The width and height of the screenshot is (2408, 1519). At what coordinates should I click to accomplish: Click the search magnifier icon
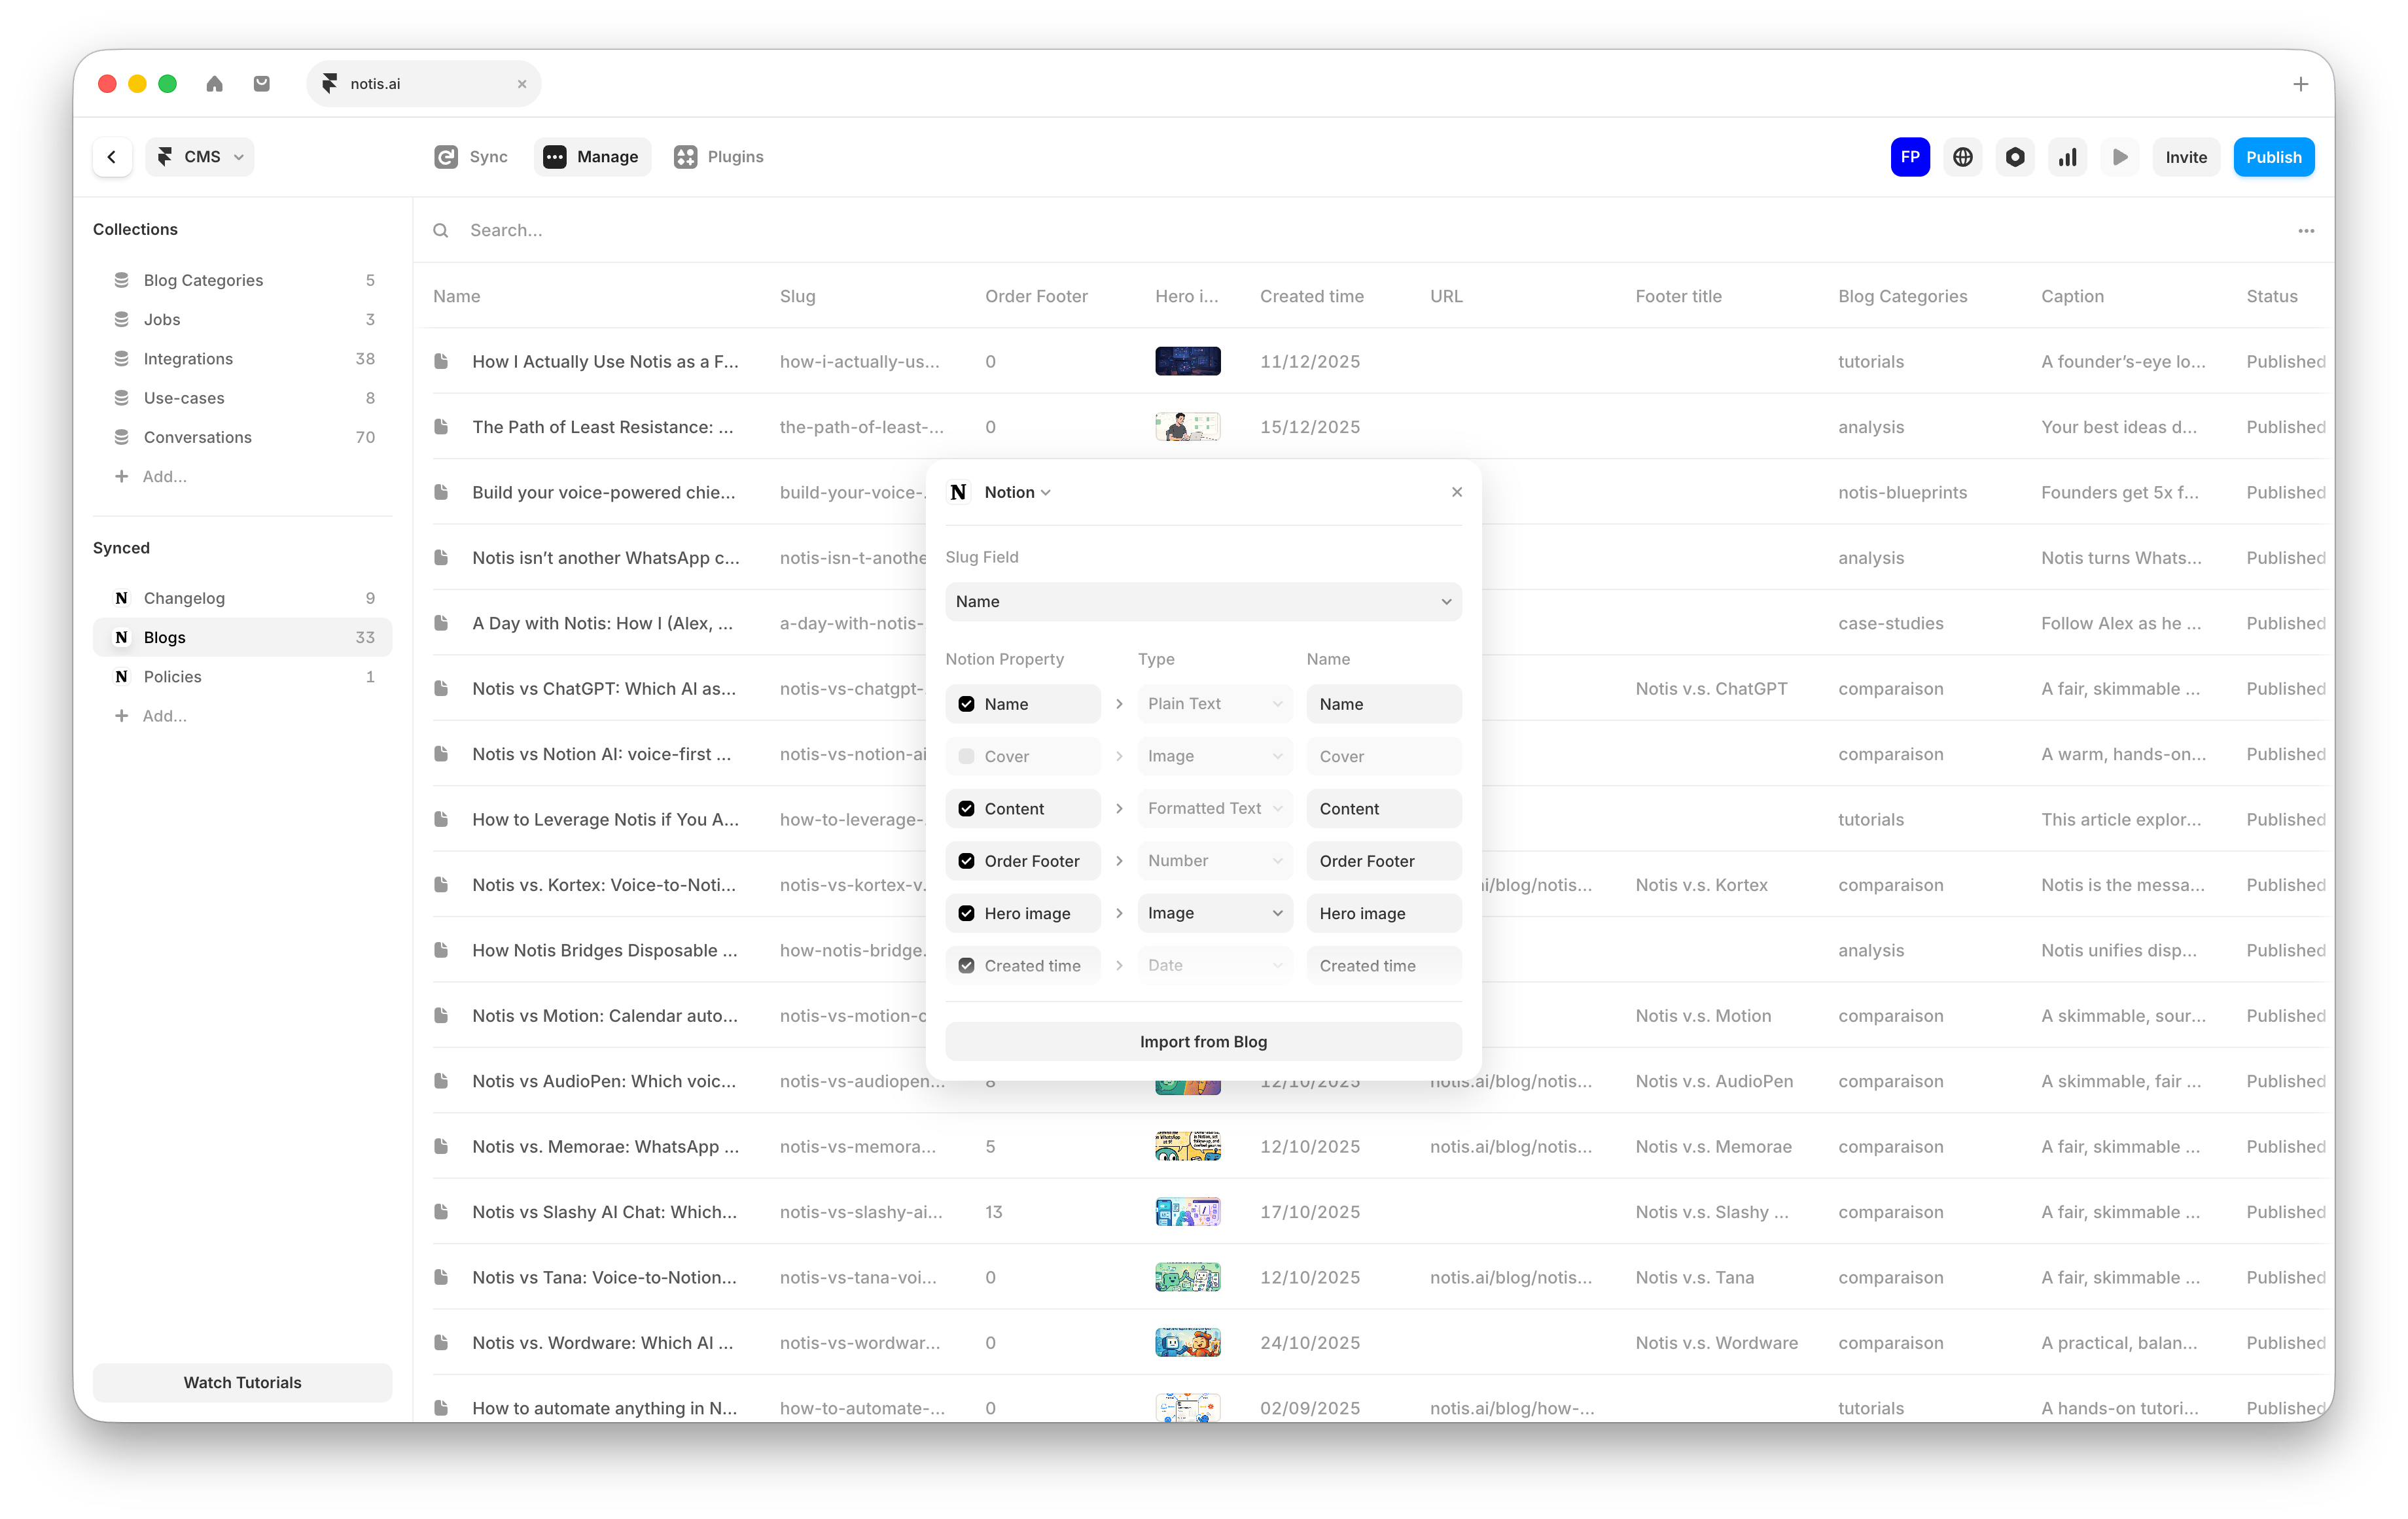(440, 231)
